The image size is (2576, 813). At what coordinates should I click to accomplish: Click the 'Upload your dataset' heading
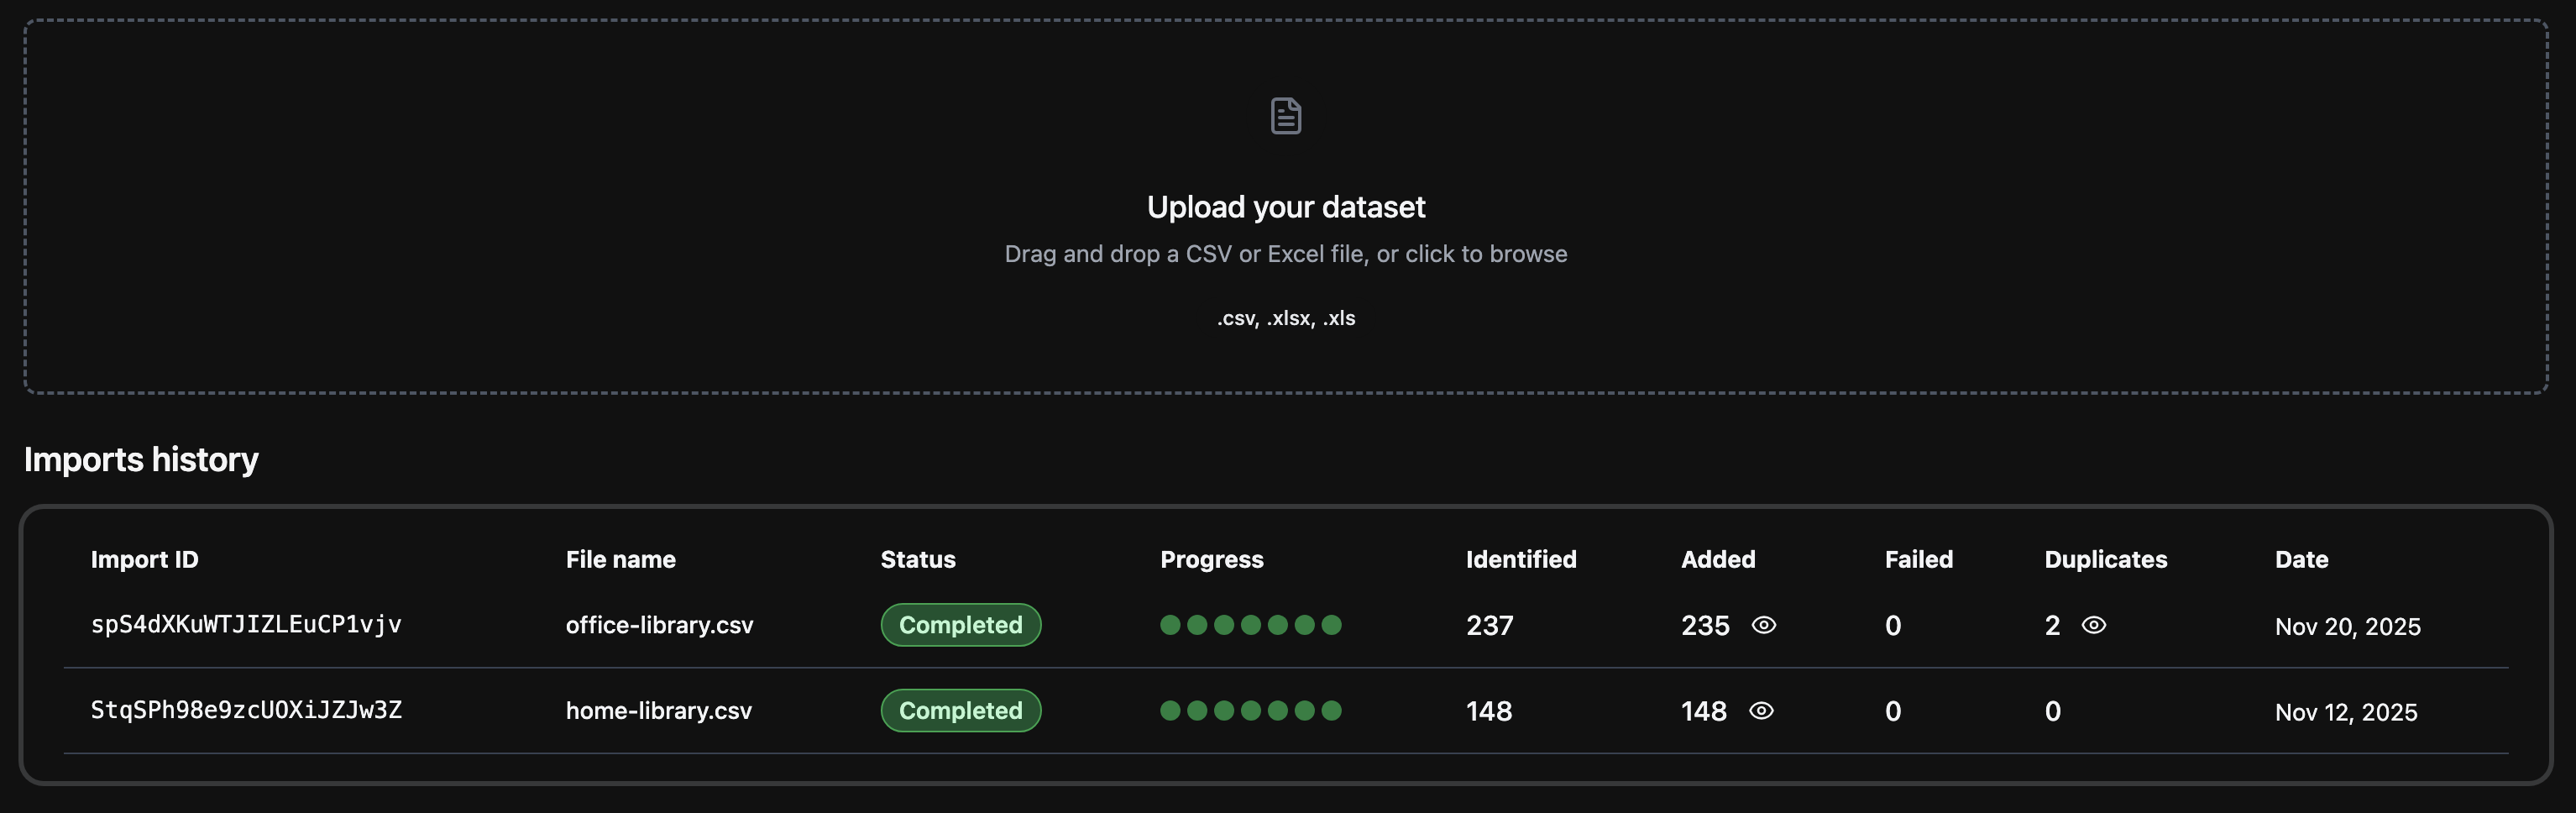pyautogui.click(x=1286, y=207)
